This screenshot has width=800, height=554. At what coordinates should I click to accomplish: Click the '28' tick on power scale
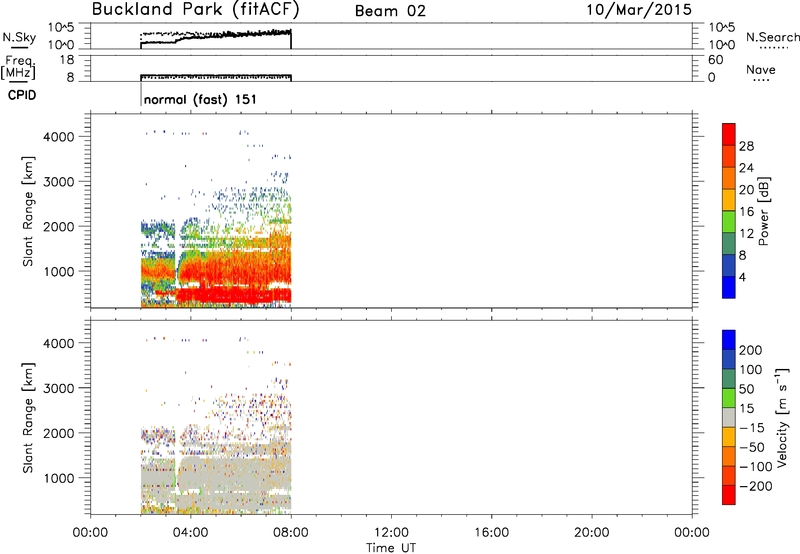(x=746, y=146)
